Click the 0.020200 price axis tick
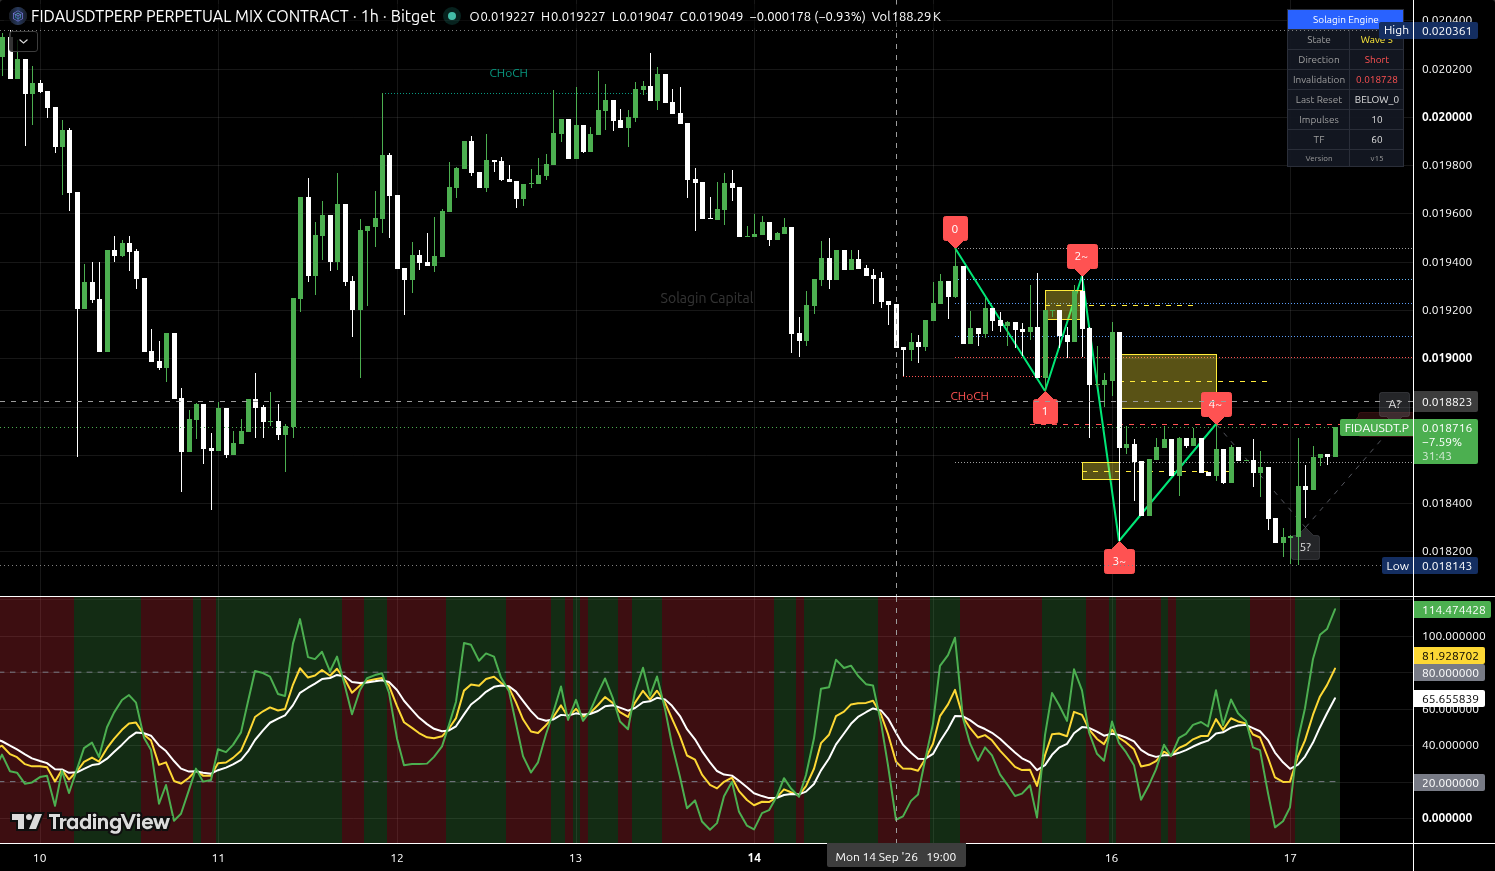This screenshot has height=871, width=1495. tap(1446, 69)
